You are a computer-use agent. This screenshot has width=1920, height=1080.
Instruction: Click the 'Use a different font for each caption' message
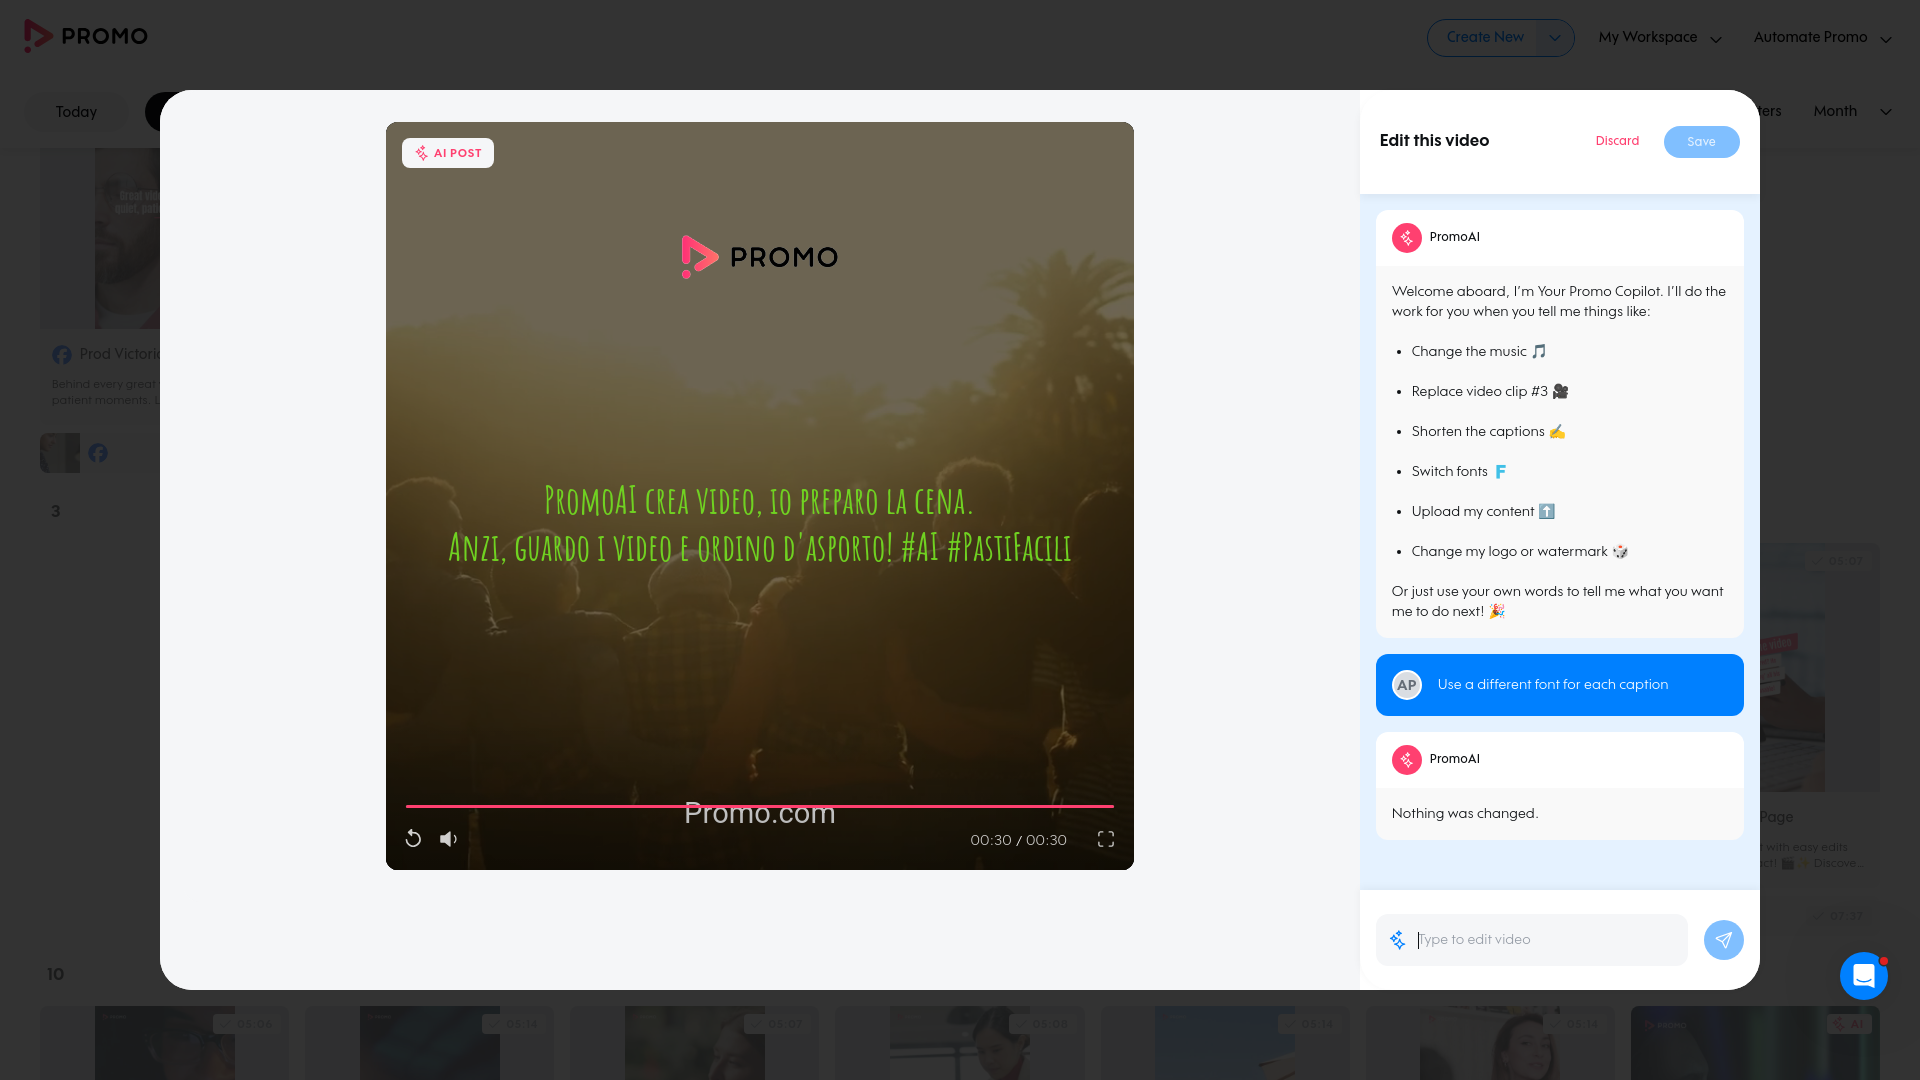coord(1560,685)
